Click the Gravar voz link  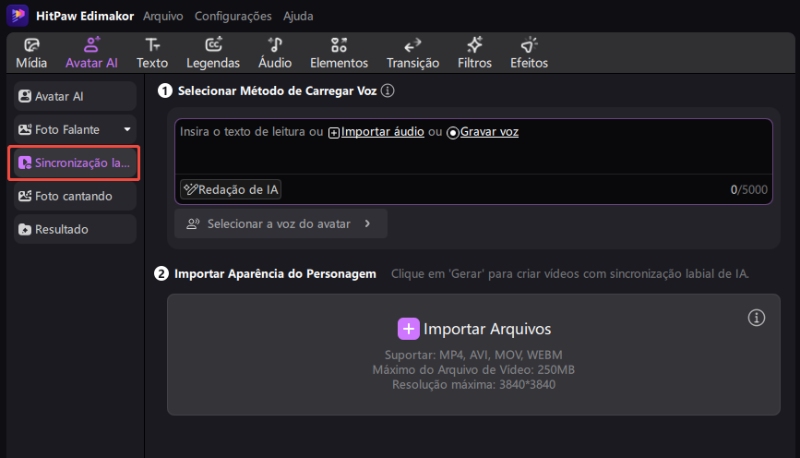click(x=489, y=132)
